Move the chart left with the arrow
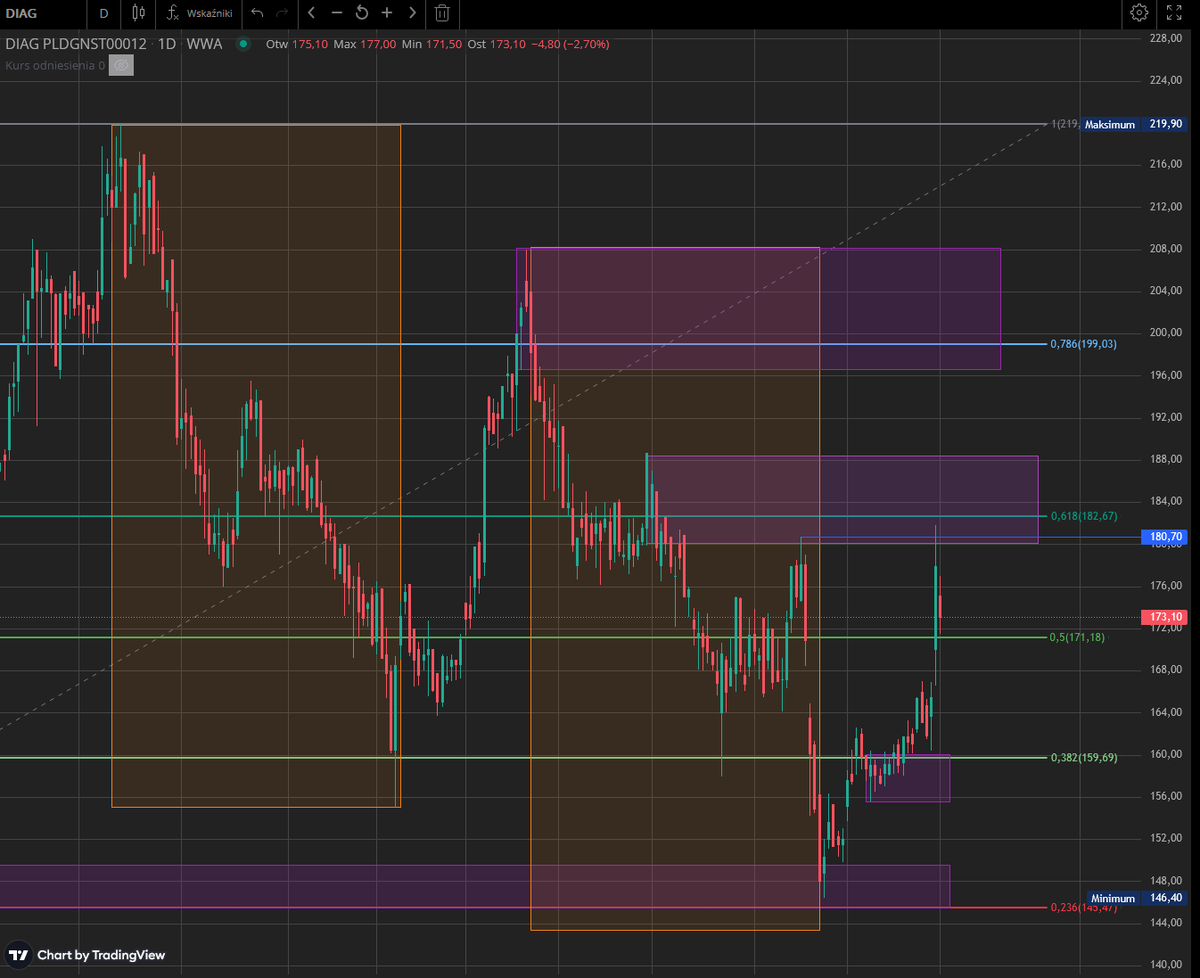Image resolution: width=1200 pixels, height=978 pixels. tap(311, 13)
